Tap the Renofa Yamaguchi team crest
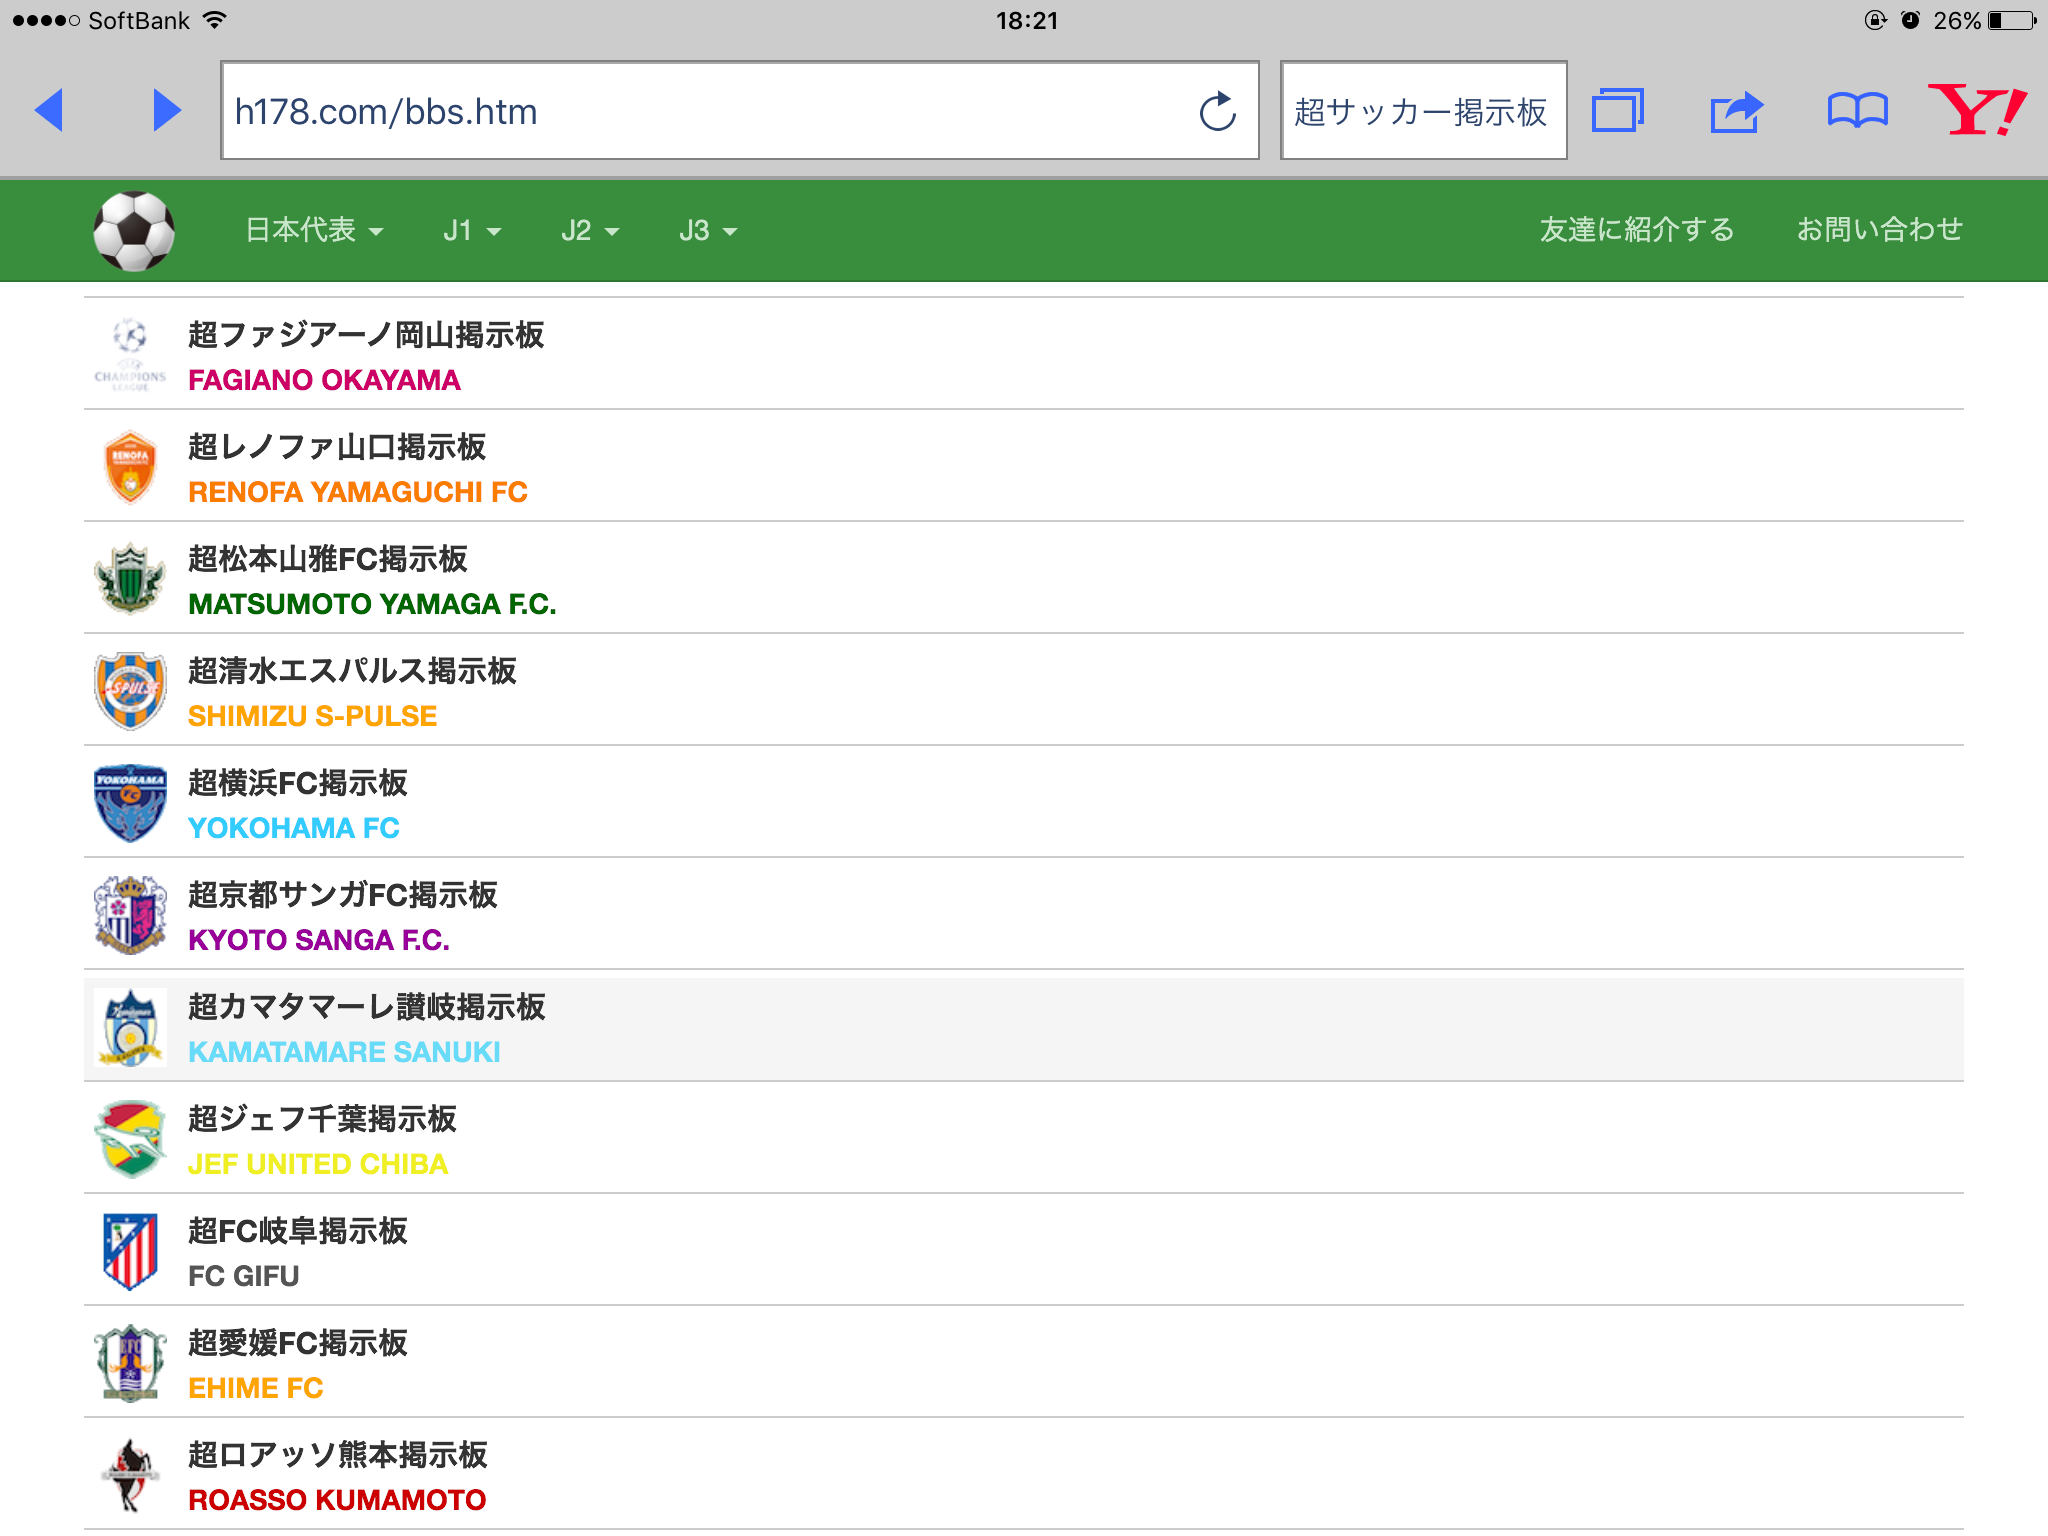2048x1536 pixels. [130, 467]
